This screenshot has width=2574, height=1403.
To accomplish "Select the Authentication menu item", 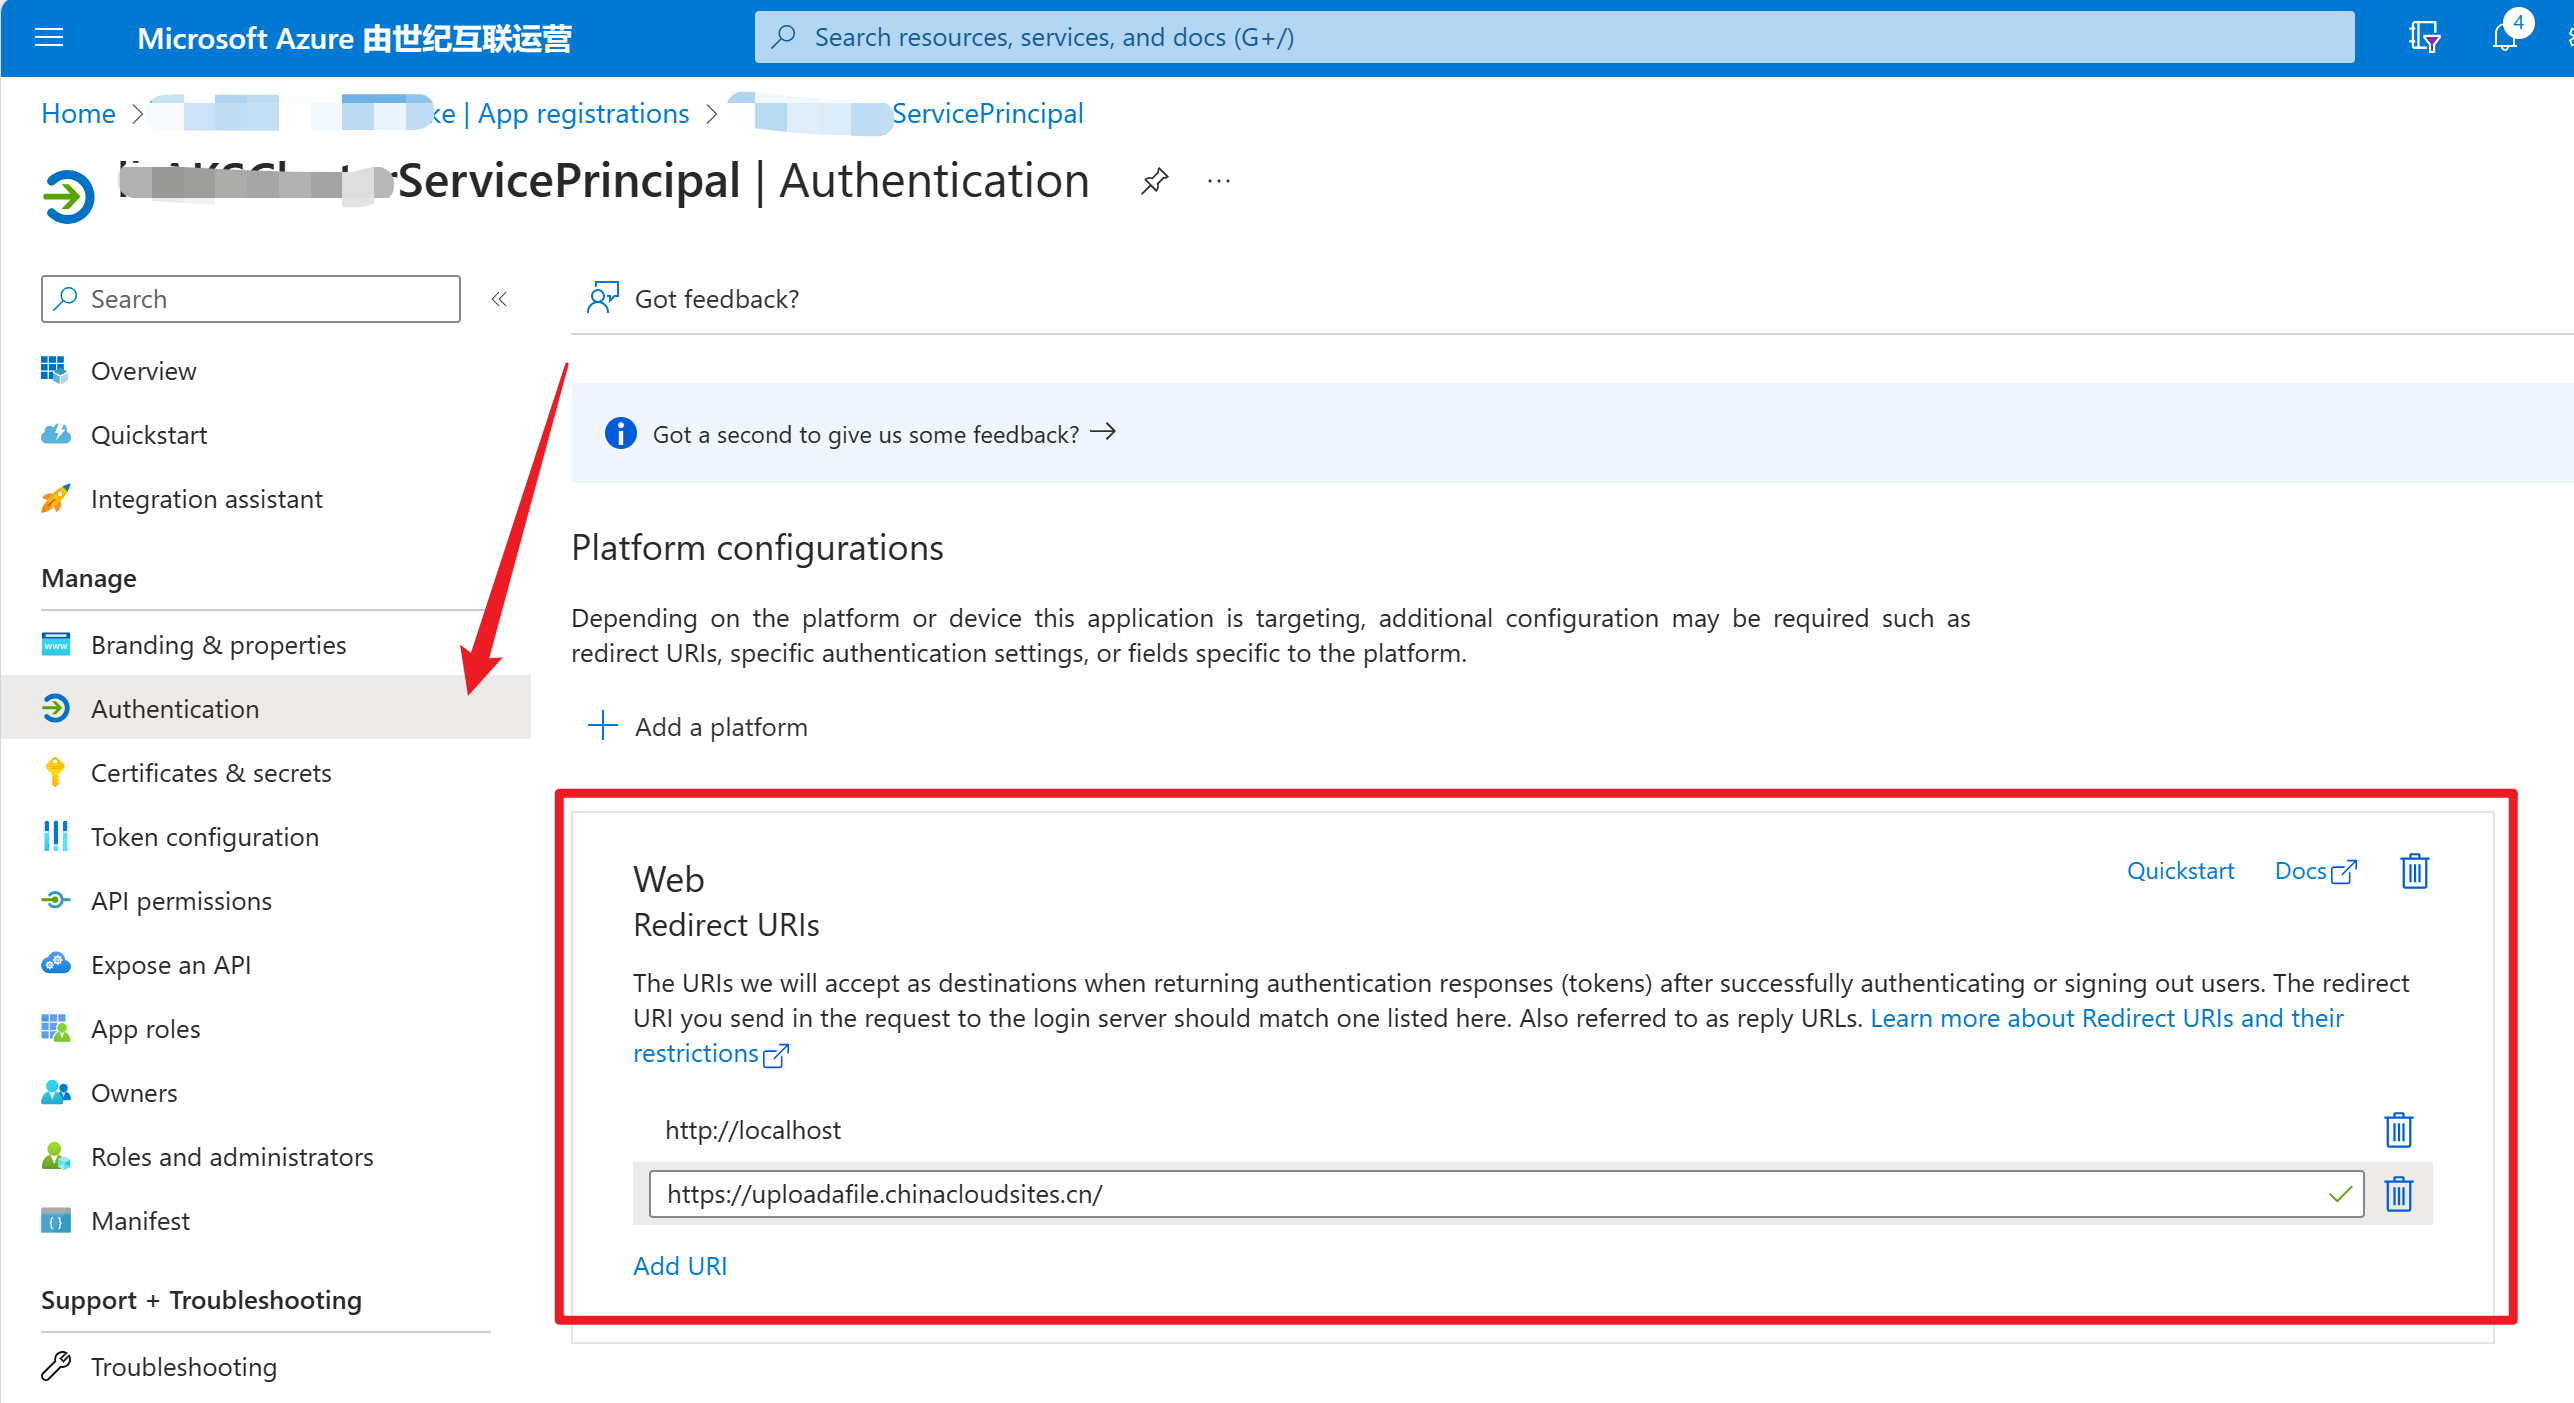I will pos(174,708).
